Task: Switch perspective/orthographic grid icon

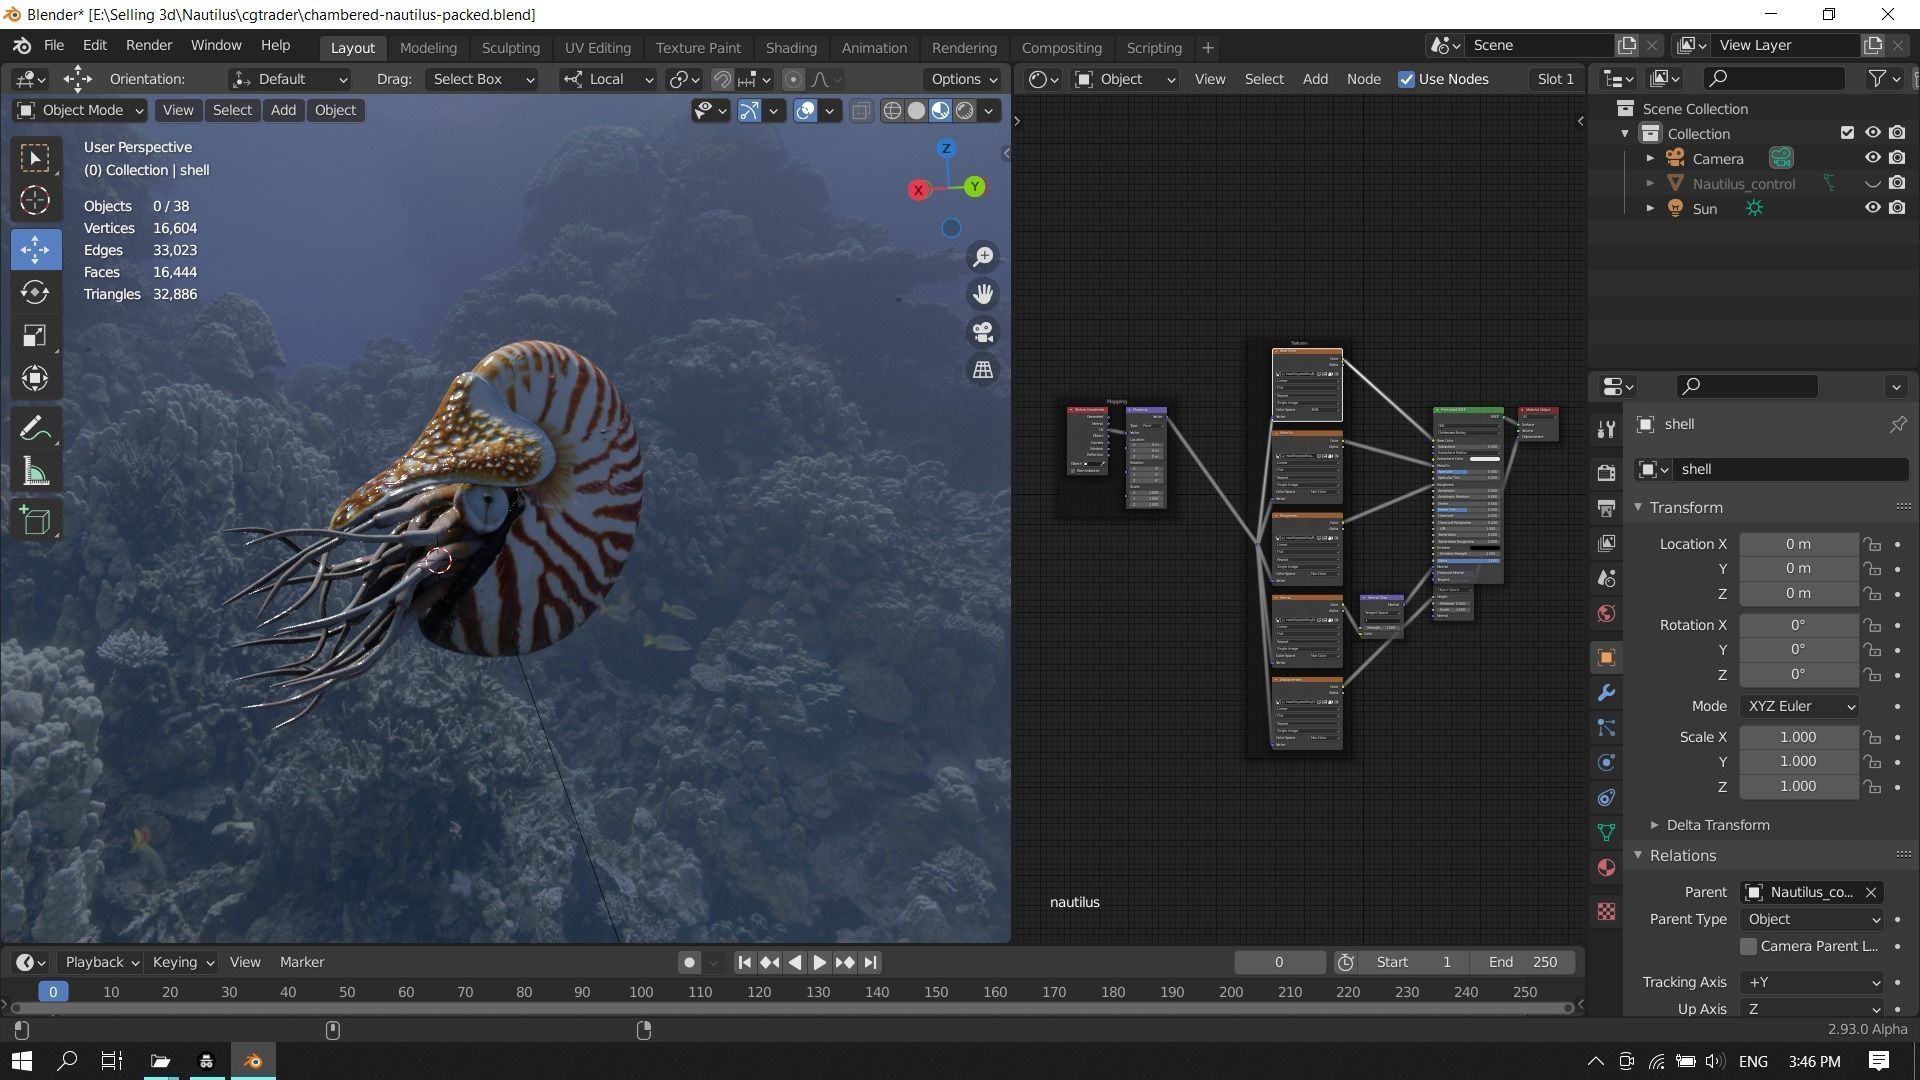Action: (x=983, y=370)
